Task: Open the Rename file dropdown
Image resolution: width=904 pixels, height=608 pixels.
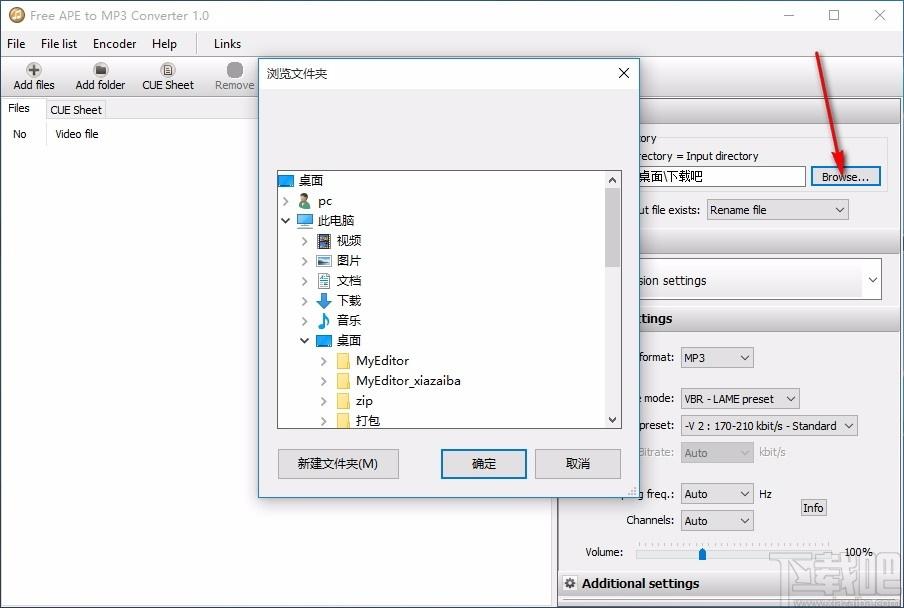Action: (x=778, y=210)
